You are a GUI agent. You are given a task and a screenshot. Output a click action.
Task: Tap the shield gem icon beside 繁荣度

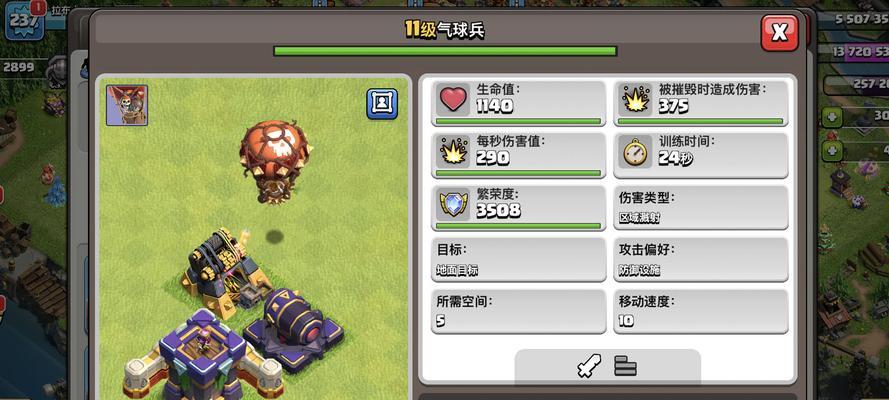click(452, 205)
